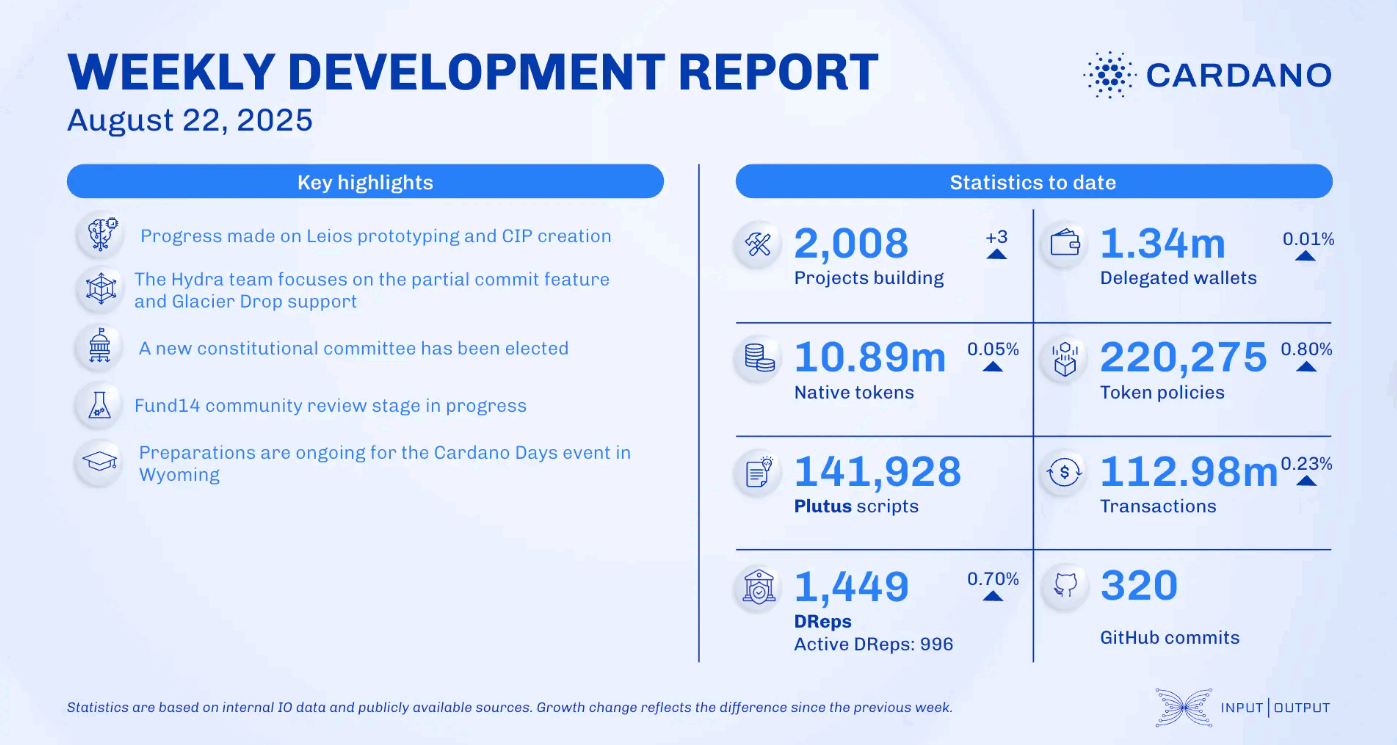Click the 320 commits value

click(x=1139, y=586)
